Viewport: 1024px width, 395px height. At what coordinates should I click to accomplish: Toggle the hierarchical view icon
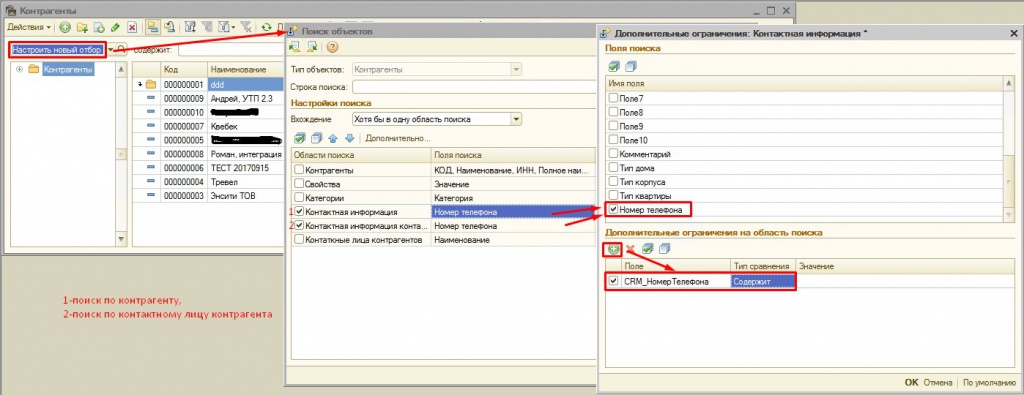(x=152, y=27)
